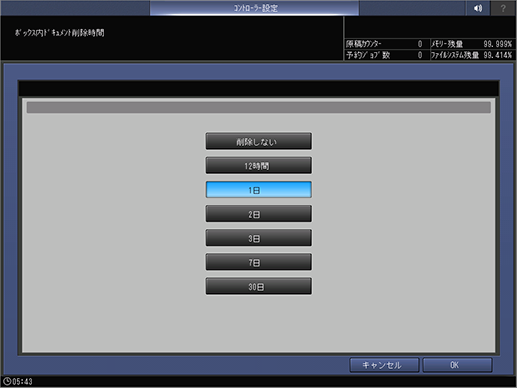Click the clock icon beside 05:43

(7, 381)
